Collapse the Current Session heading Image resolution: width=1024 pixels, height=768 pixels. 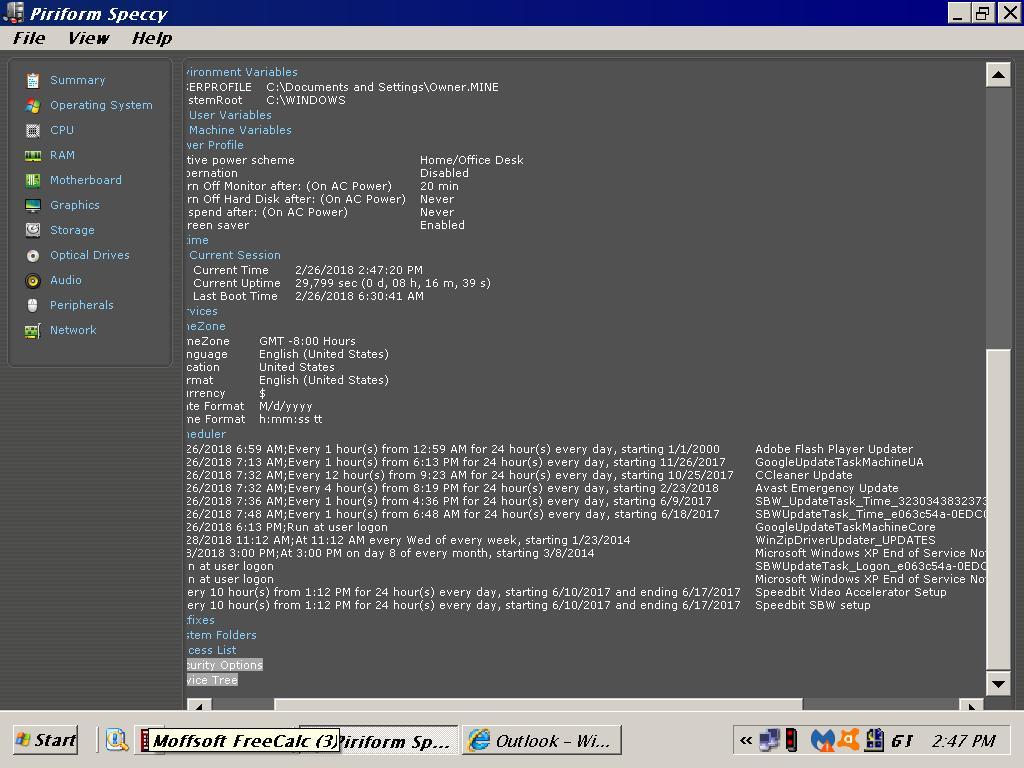pos(234,255)
